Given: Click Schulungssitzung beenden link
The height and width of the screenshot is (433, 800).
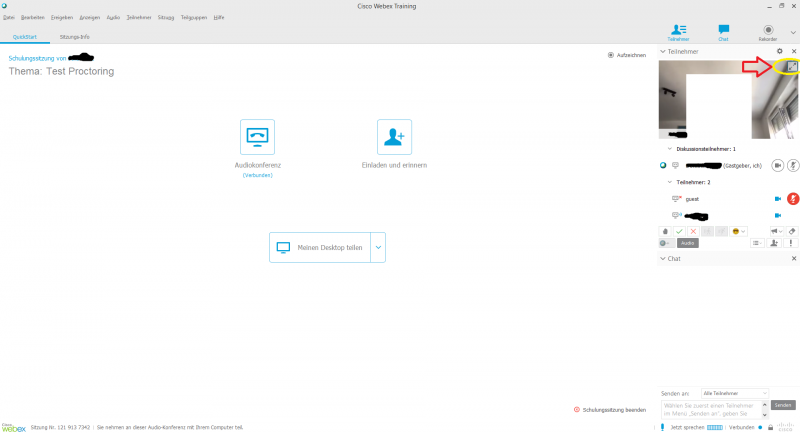Looking at the screenshot, I should click(x=610, y=410).
